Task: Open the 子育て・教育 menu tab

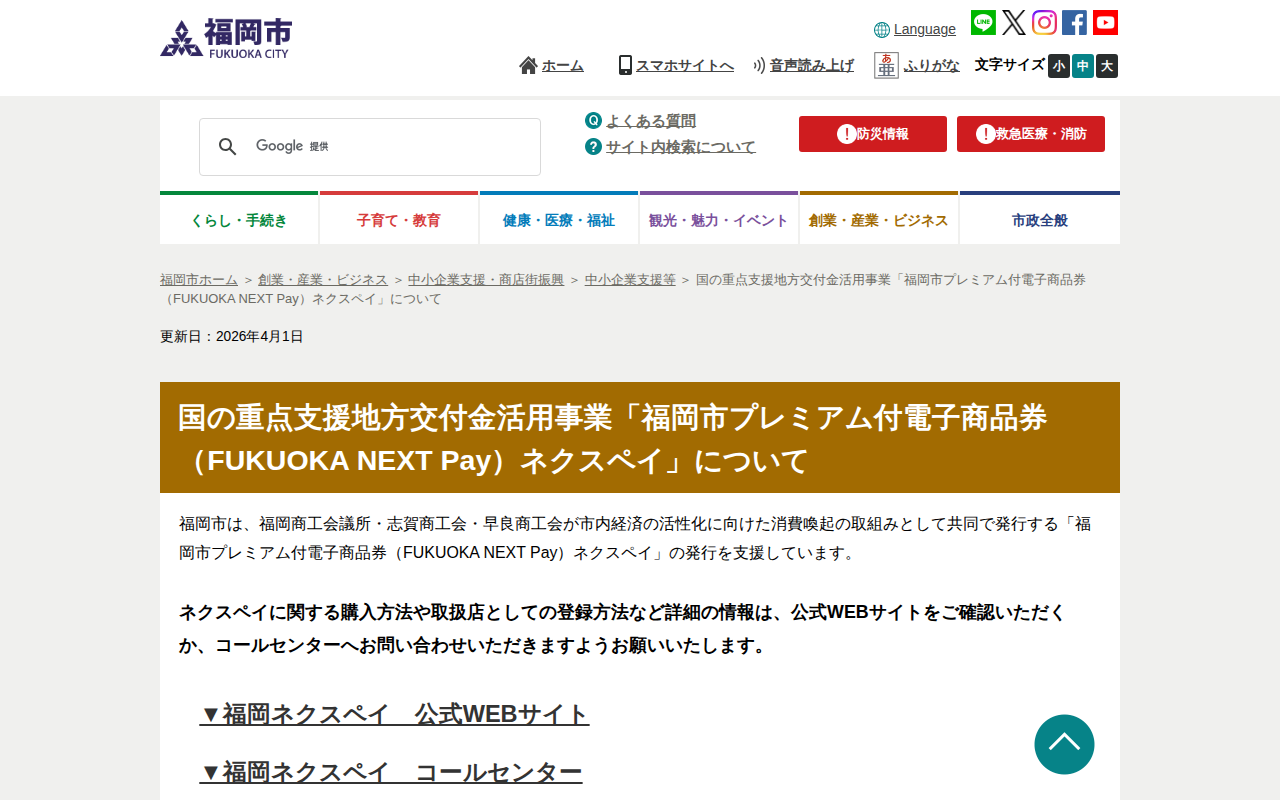Action: (399, 218)
